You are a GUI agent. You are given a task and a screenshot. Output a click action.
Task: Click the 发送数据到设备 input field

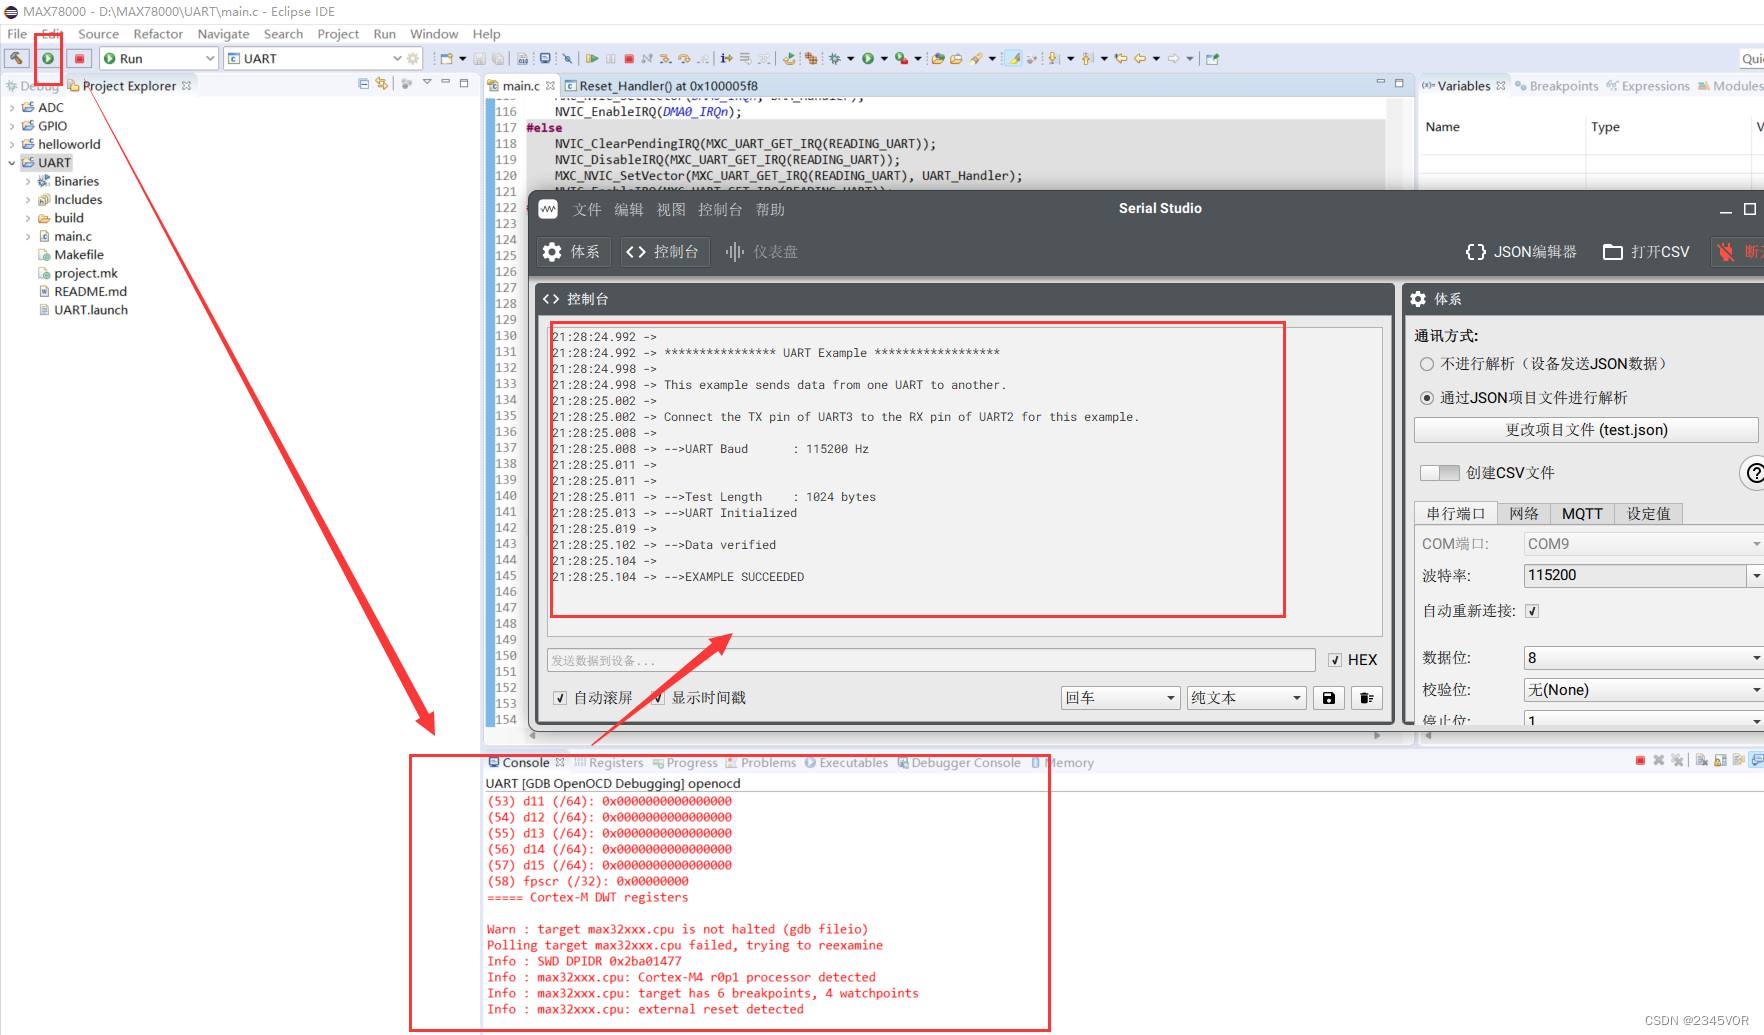pyautogui.click(x=931, y=660)
